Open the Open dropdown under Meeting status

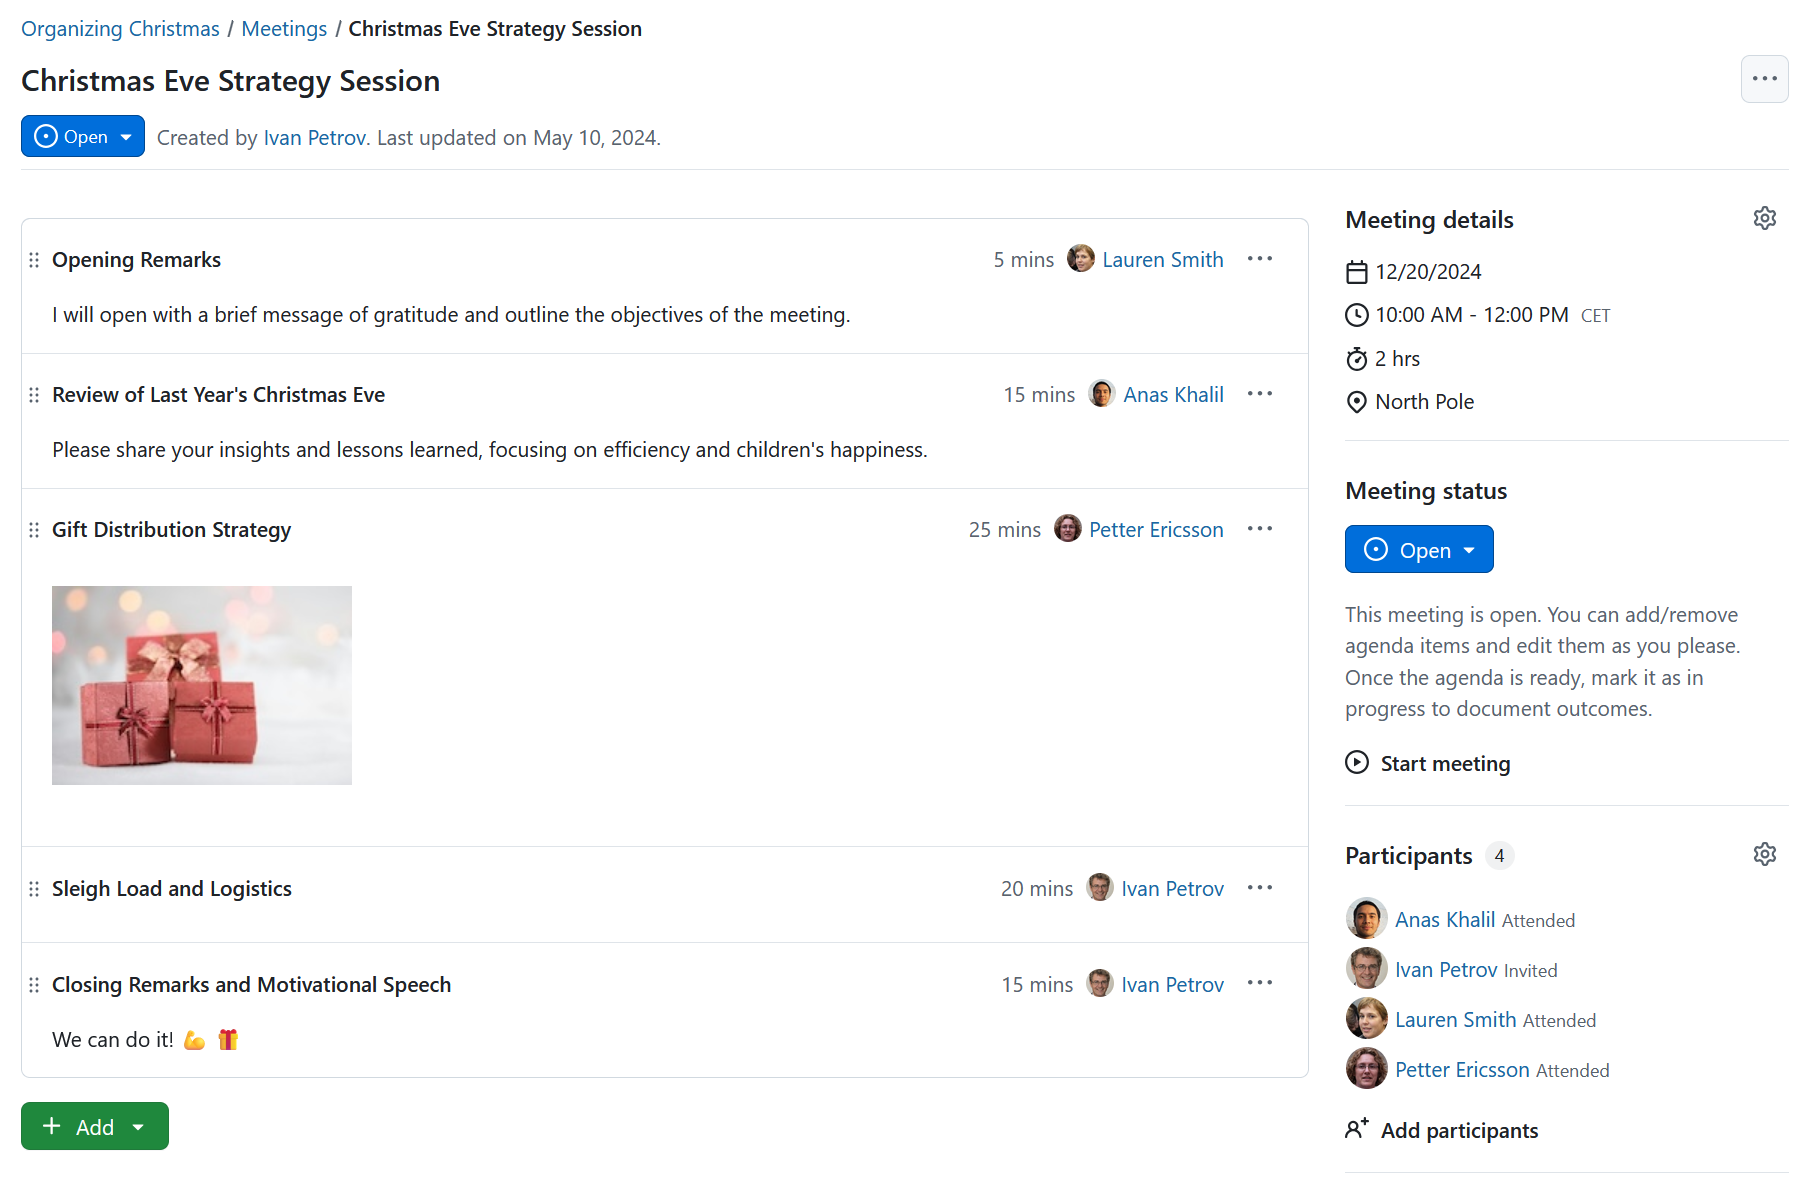(1469, 549)
